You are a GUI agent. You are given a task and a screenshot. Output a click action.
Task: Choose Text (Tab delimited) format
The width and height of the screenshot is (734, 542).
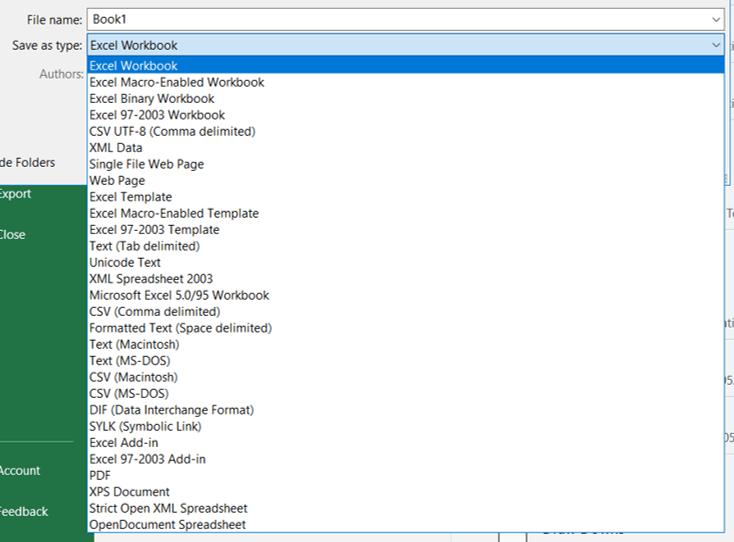click(x=406, y=246)
